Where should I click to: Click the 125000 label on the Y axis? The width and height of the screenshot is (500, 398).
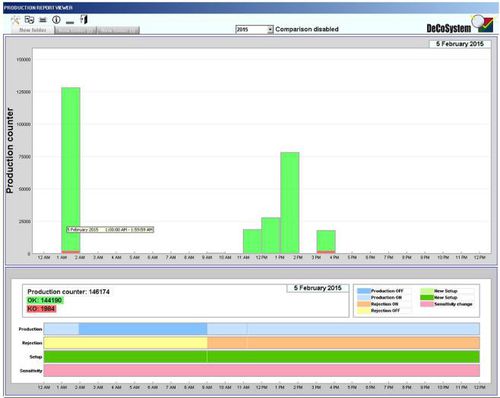click(23, 92)
